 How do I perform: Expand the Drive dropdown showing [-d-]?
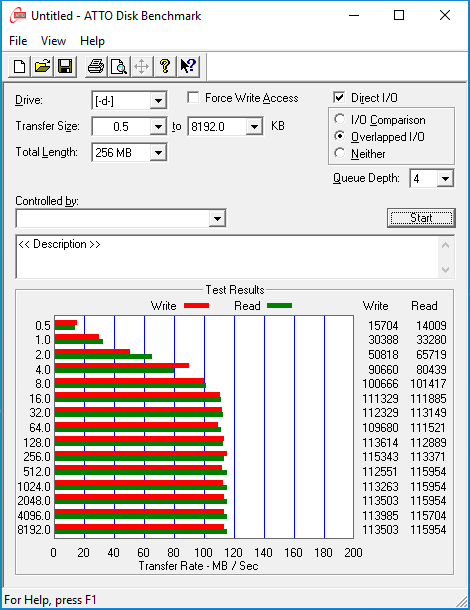pos(158,101)
